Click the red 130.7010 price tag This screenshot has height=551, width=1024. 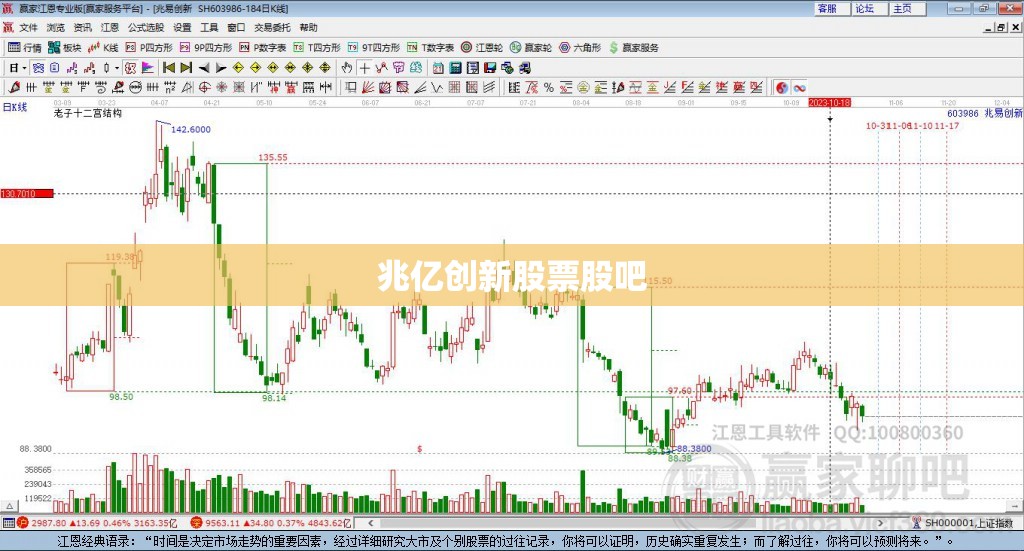click(x=27, y=193)
